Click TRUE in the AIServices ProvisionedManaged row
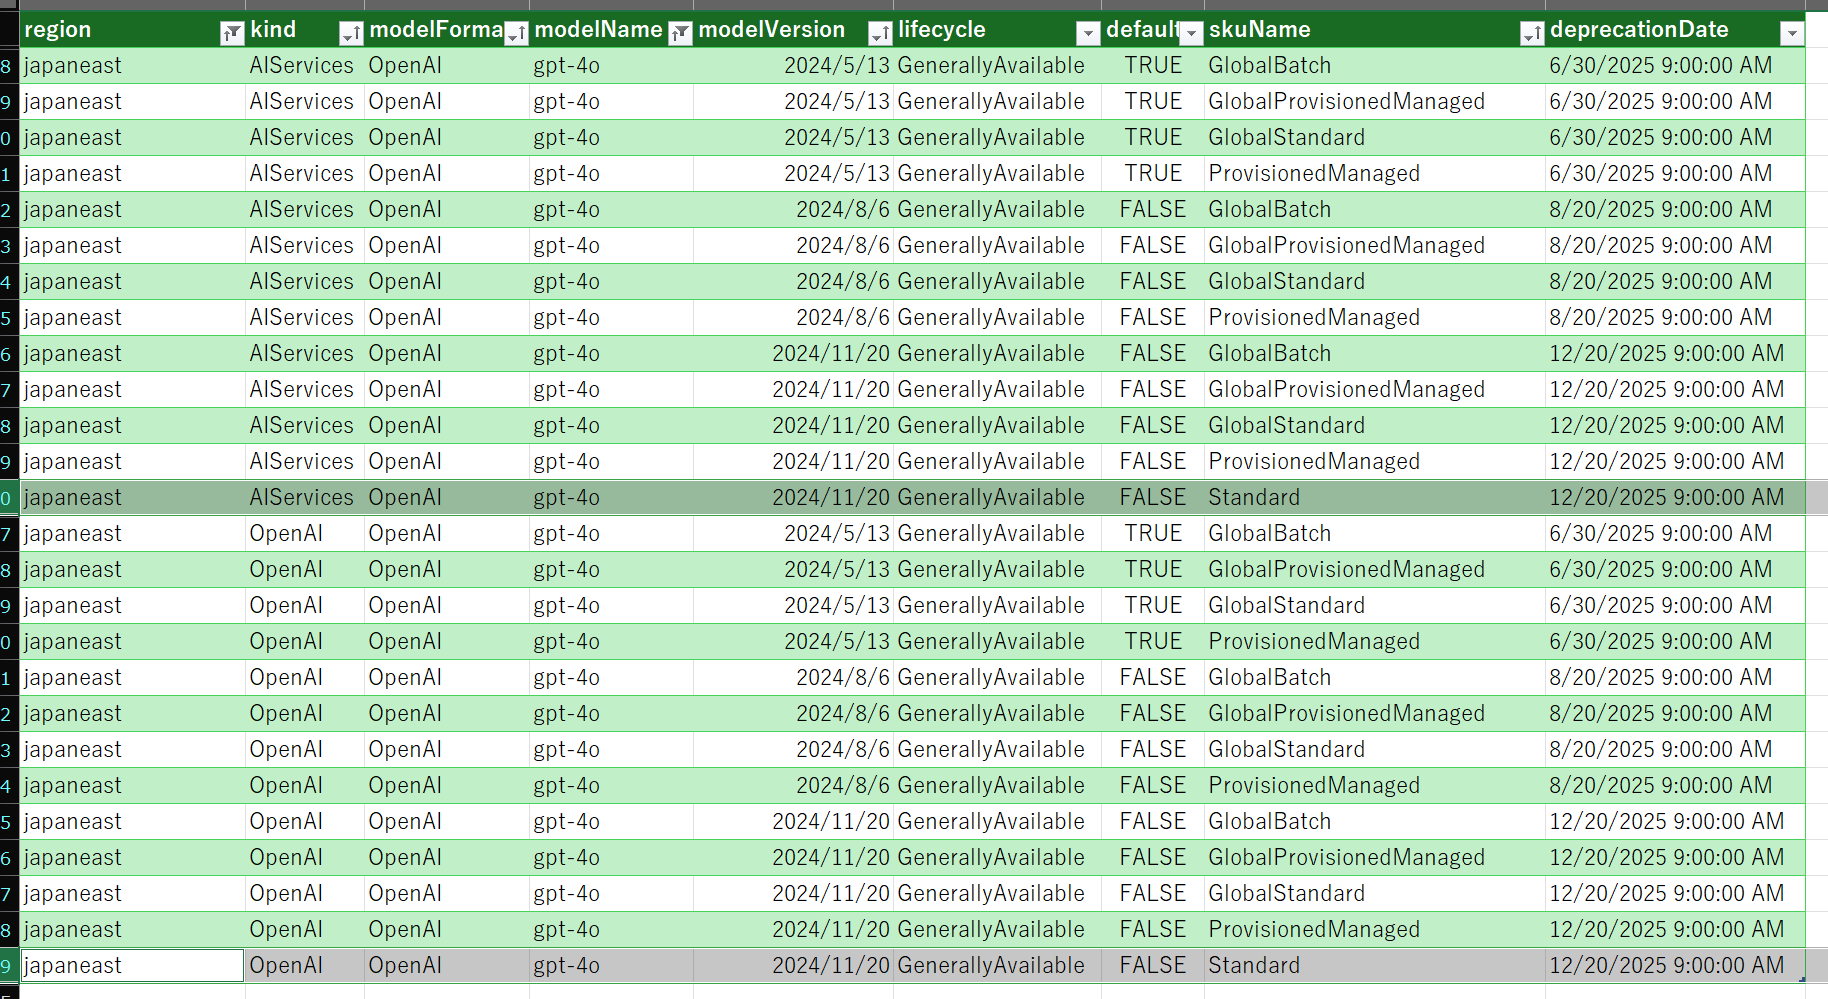 pyautogui.click(x=1153, y=173)
